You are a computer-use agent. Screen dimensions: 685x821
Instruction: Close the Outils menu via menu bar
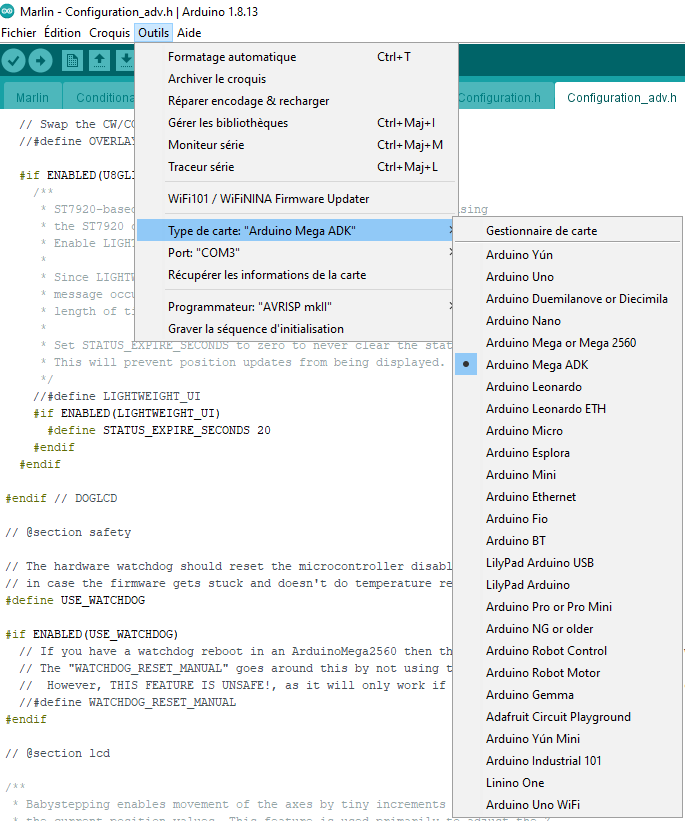[153, 33]
